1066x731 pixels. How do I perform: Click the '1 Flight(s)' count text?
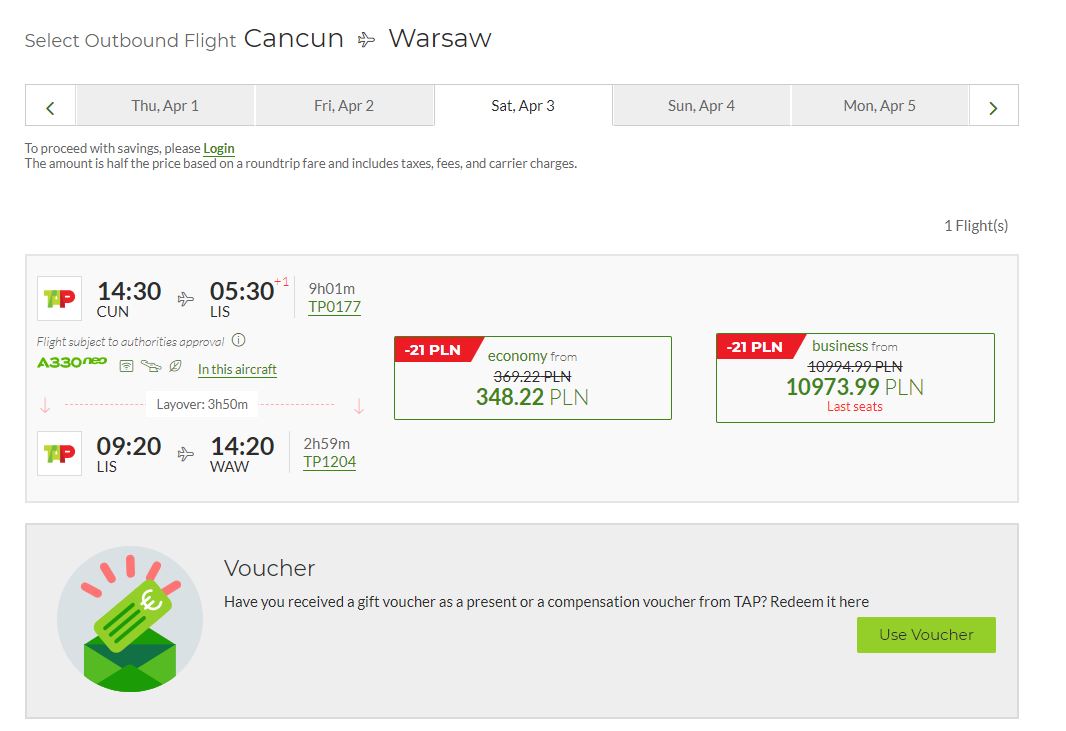pyautogui.click(x=976, y=226)
